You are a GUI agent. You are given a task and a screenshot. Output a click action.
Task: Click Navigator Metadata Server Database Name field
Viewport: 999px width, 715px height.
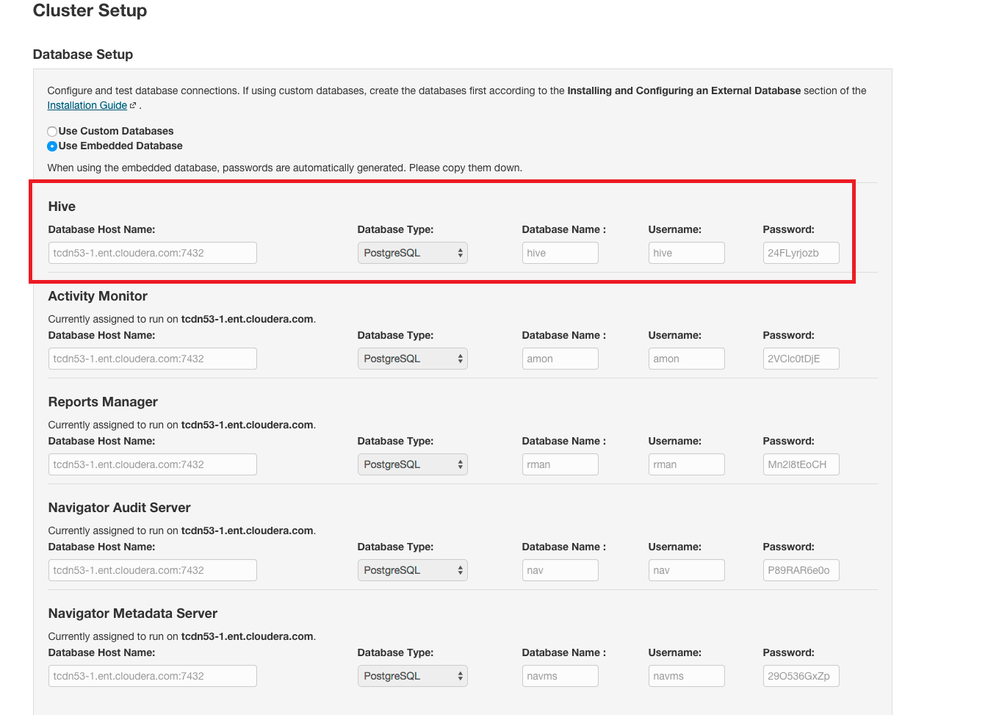coord(560,676)
